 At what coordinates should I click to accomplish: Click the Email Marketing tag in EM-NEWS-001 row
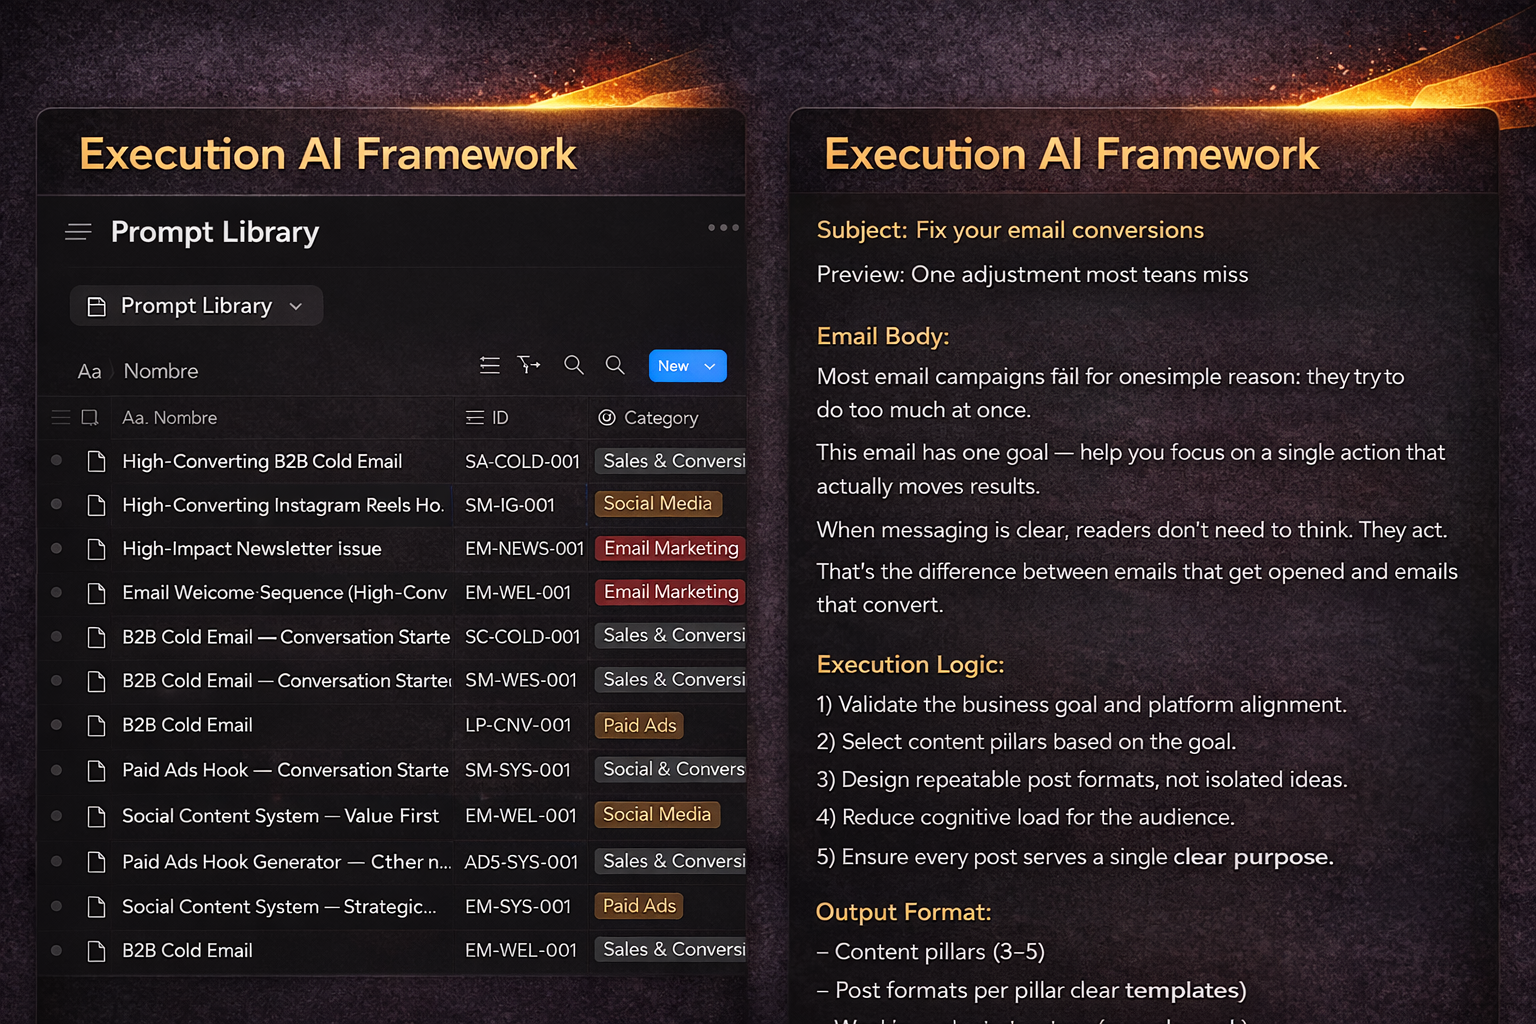click(671, 548)
